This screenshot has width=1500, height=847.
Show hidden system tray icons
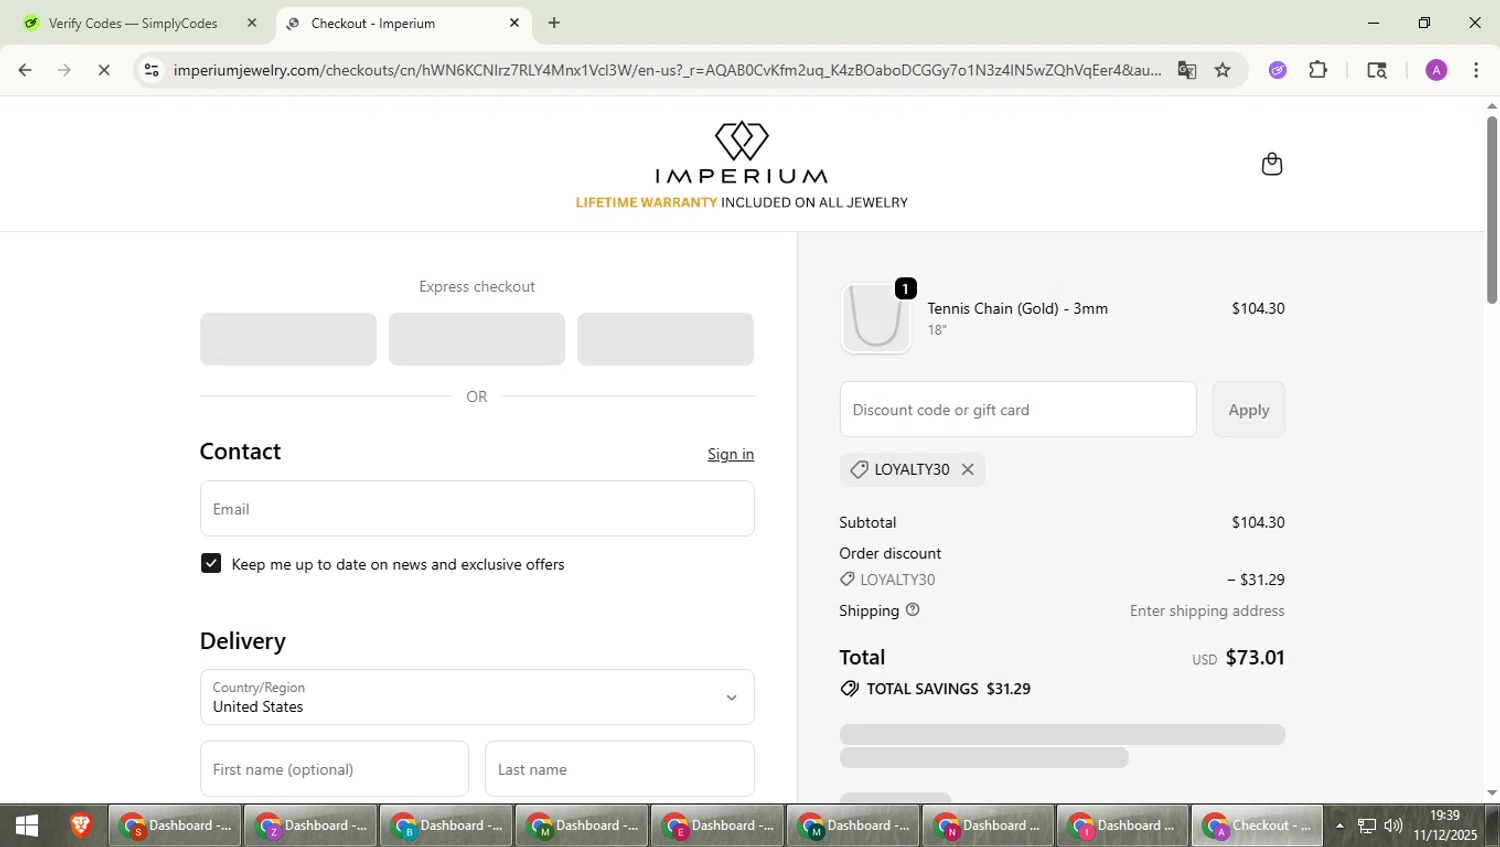click(x=1339, y=825)
